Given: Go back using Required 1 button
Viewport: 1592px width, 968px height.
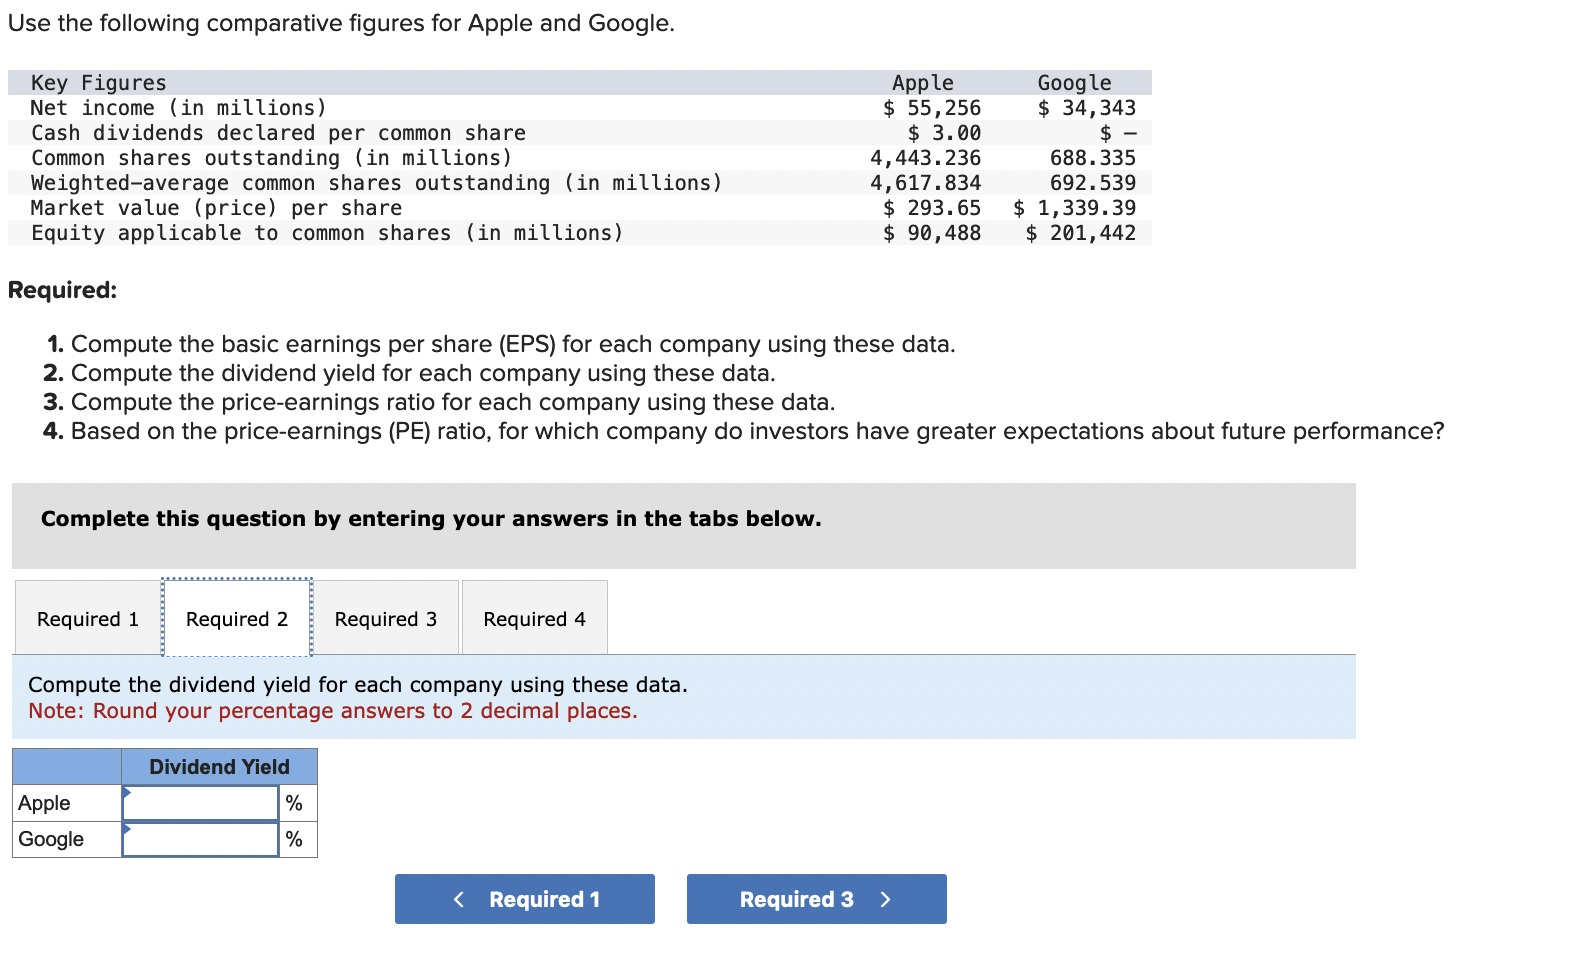Looking at the screenshot, I should [x=525, y=899].
